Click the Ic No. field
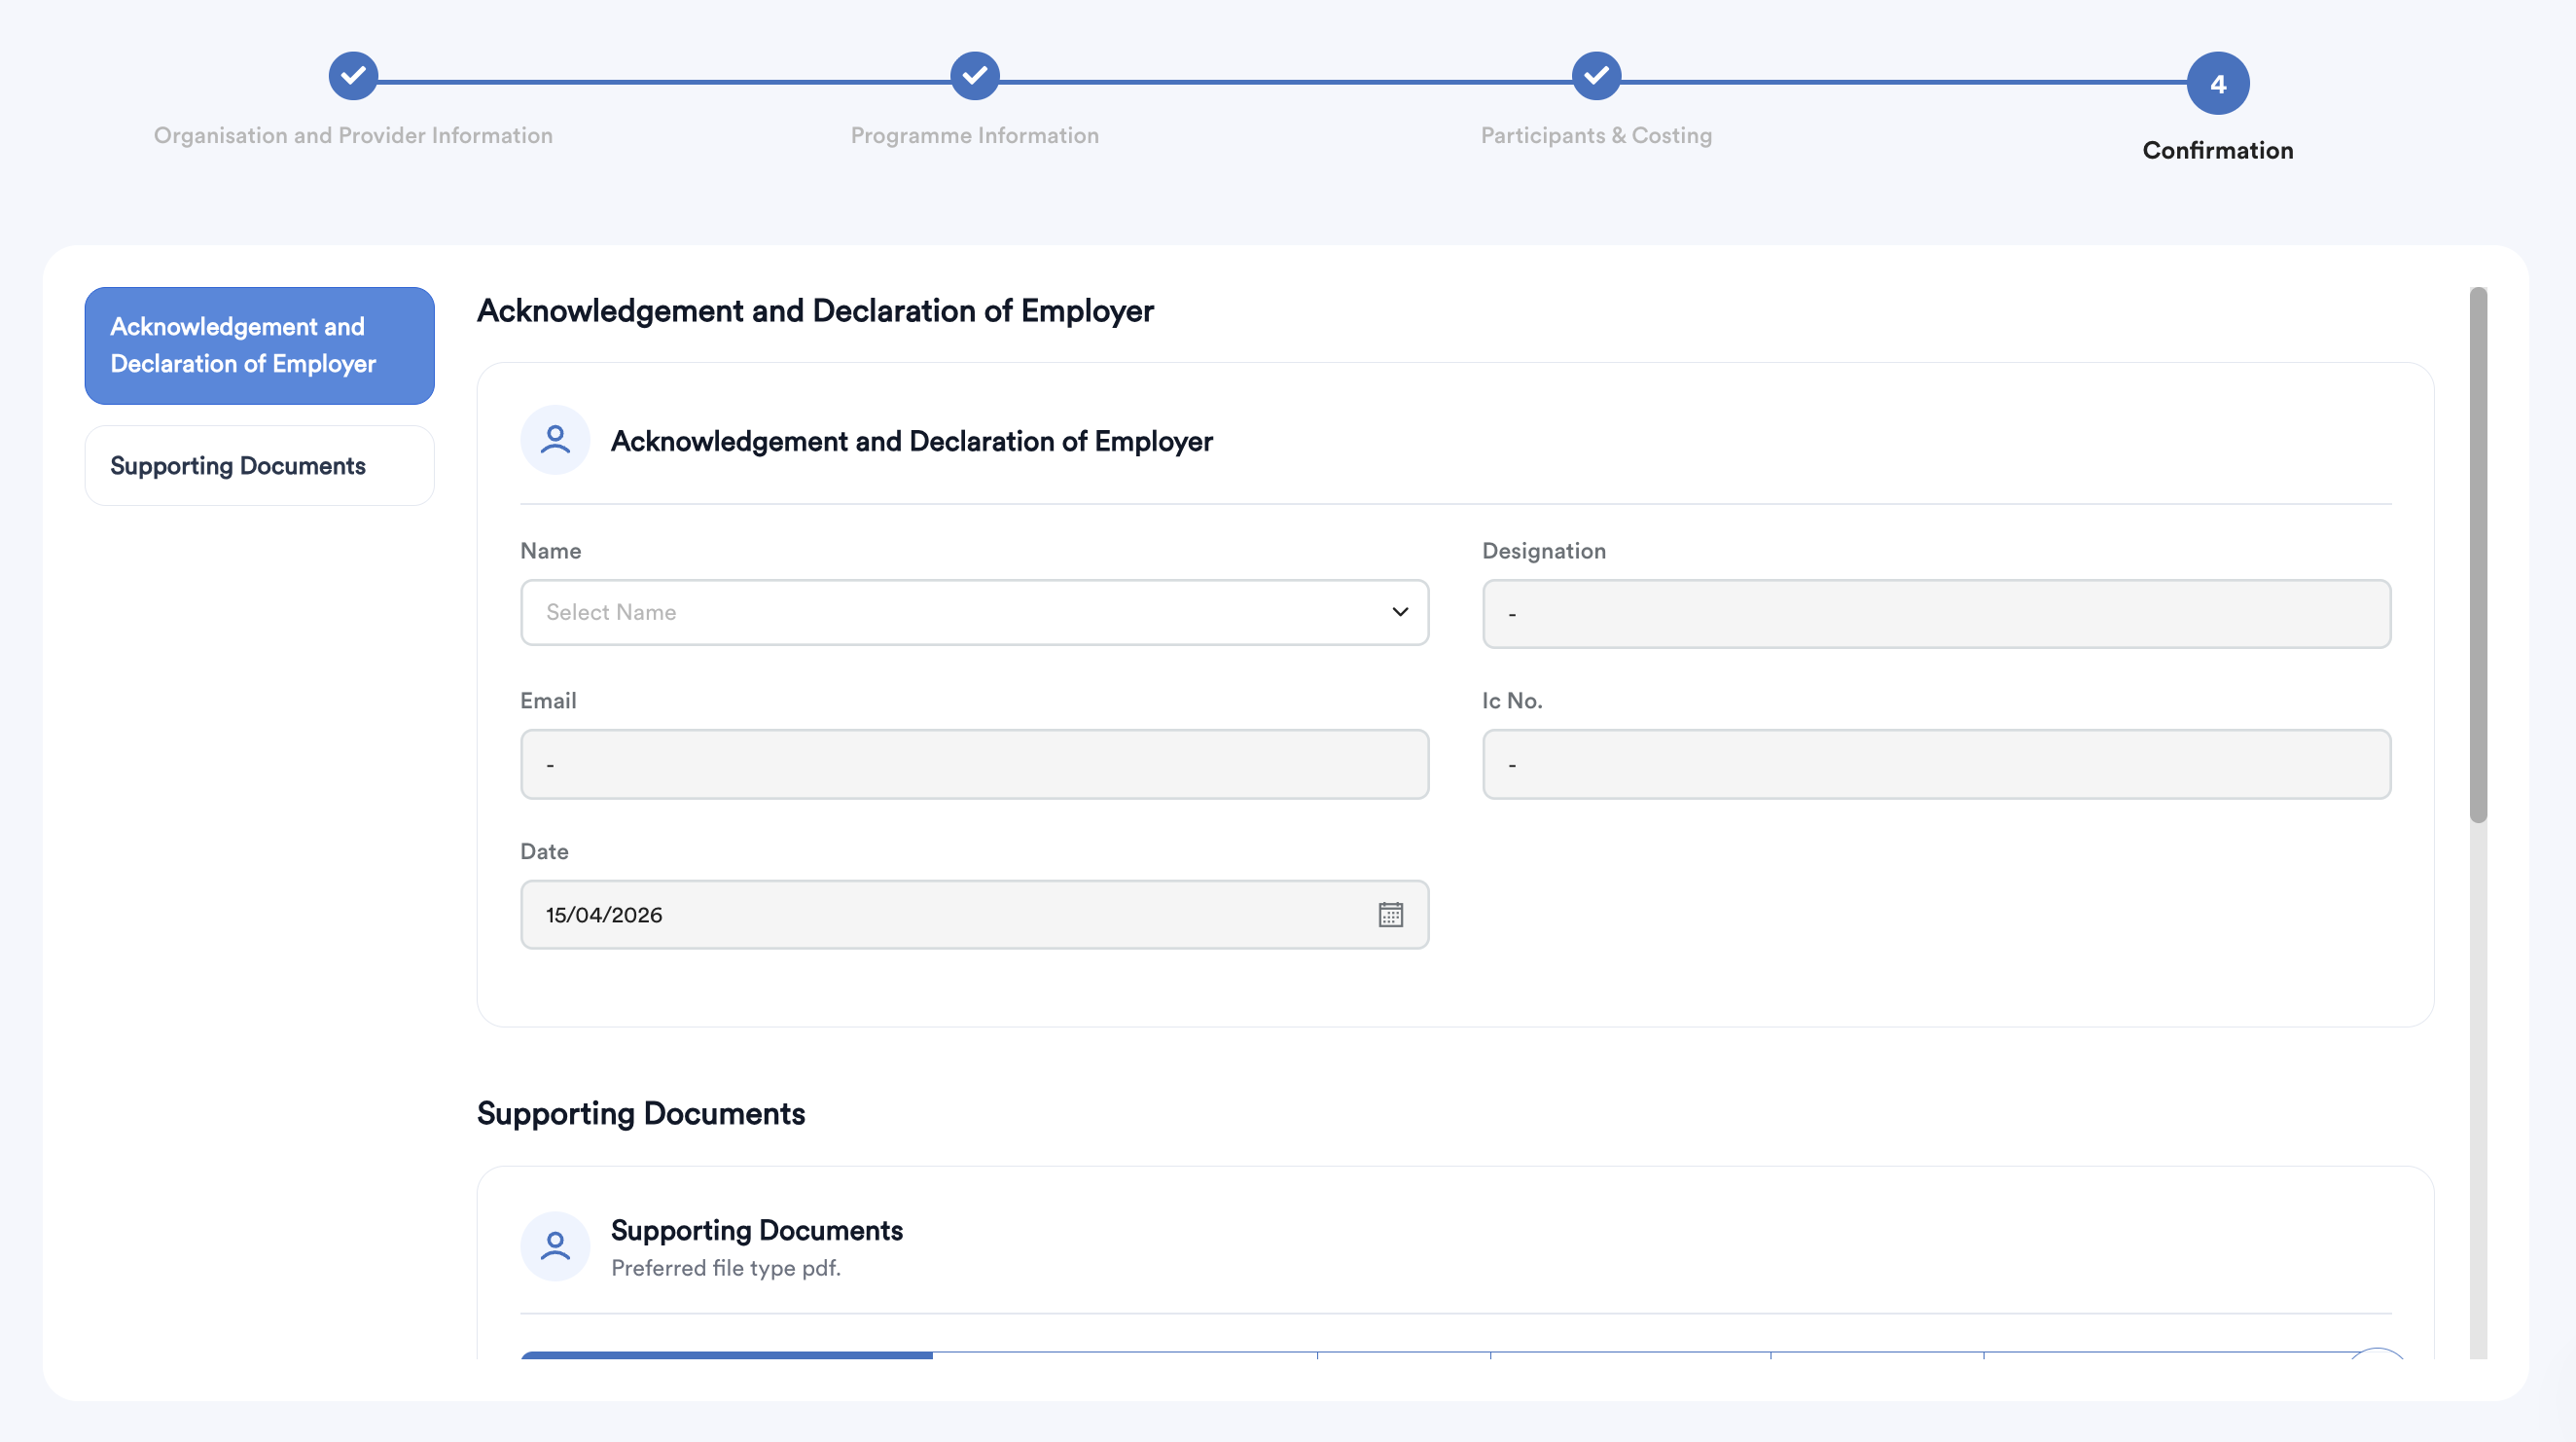Screen dimensions: 2576x1442 coord(1936,764)
